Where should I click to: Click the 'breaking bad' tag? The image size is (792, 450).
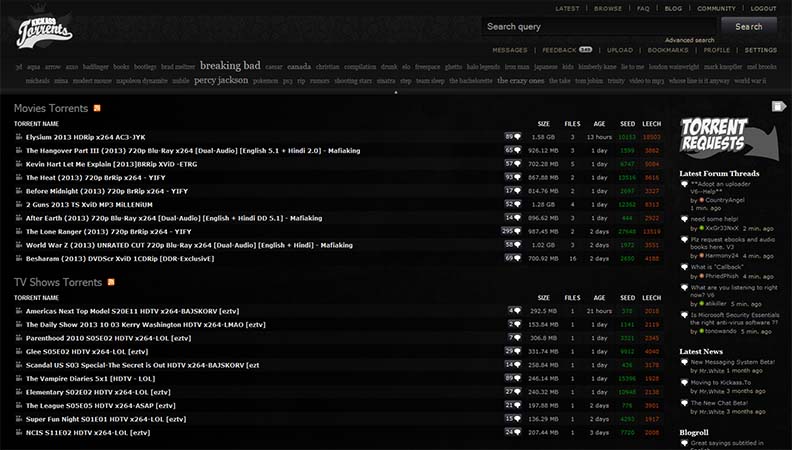[x=230, y=65]
